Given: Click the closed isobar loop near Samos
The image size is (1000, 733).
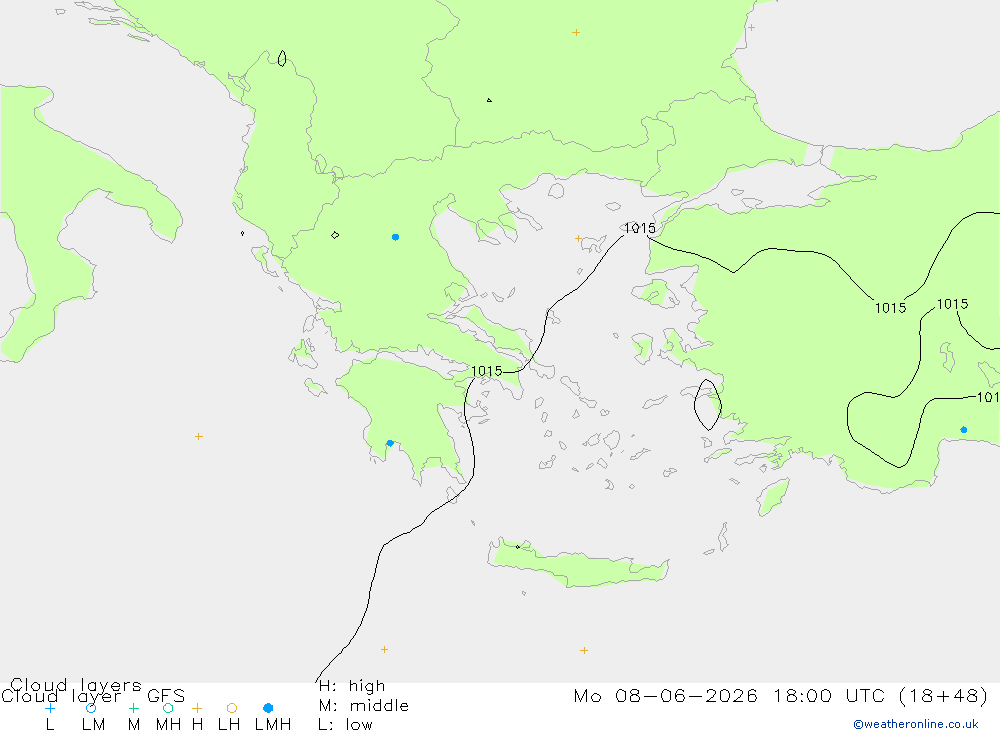Looking at the screenshot, I should (708, 404).
